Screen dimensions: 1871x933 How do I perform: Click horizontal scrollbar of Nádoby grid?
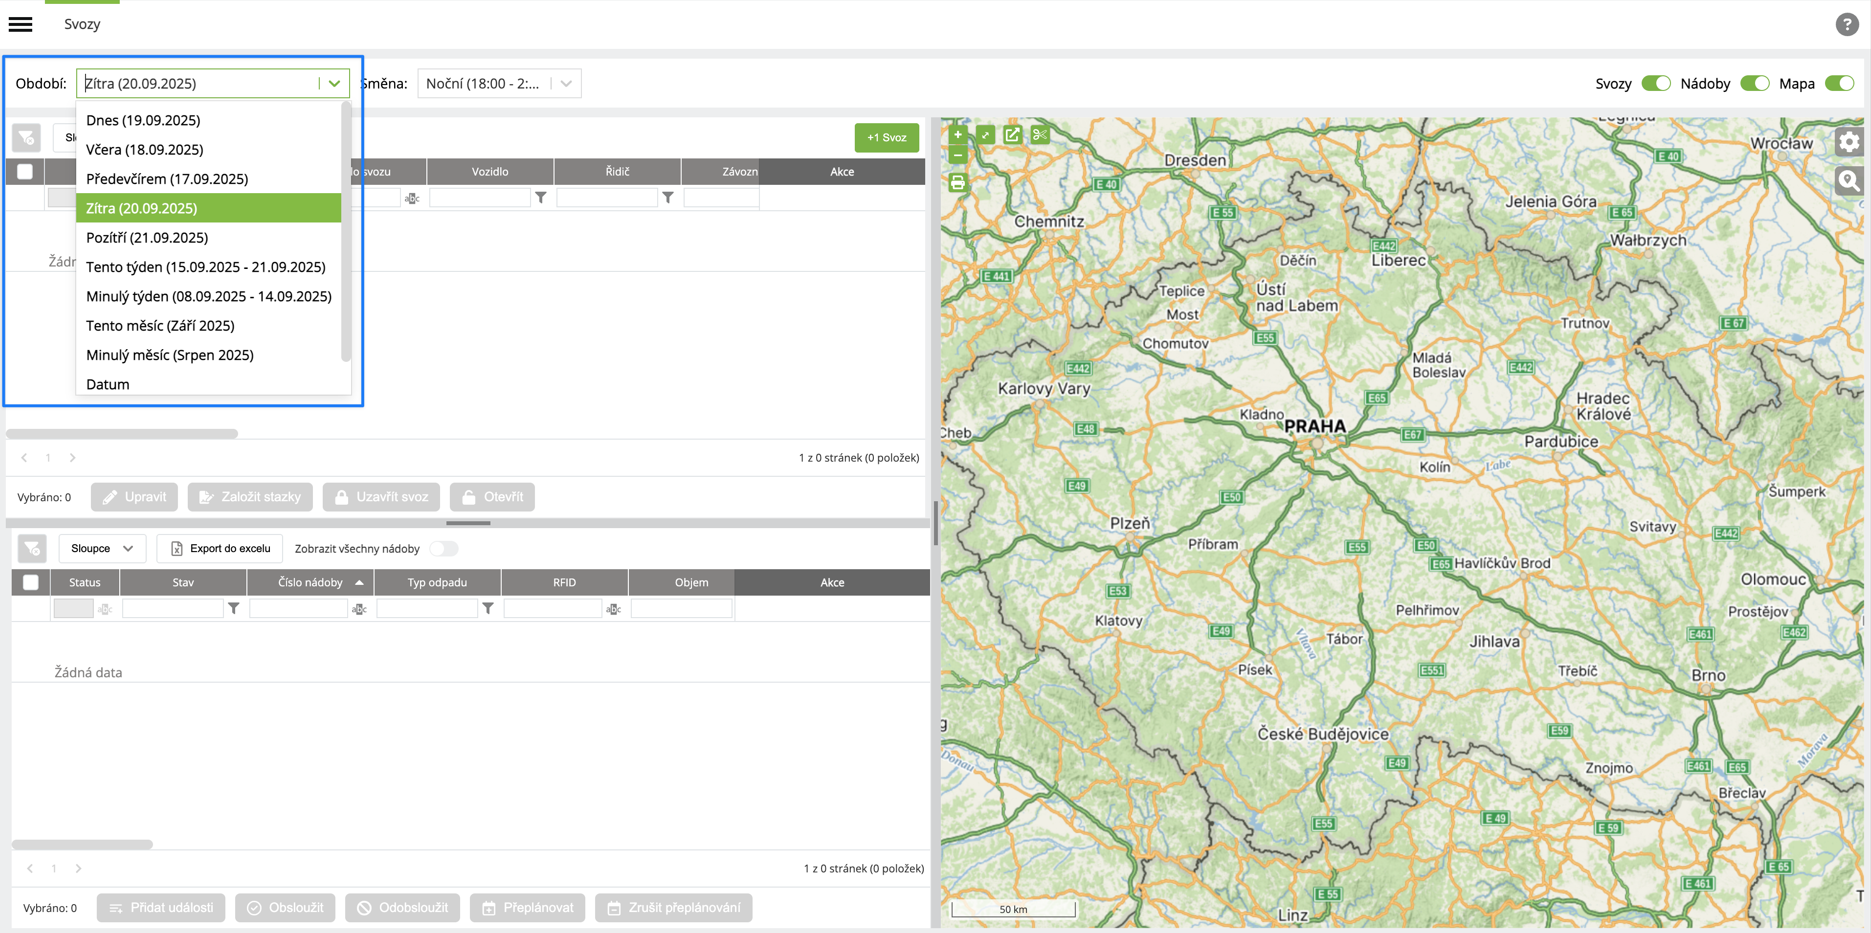click(82, 845)
